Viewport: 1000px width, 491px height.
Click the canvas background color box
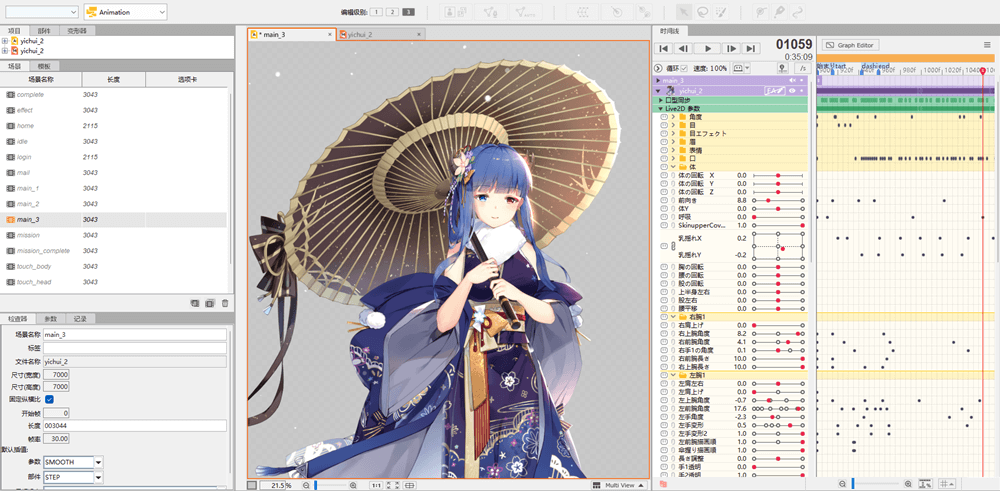point(252,485)
